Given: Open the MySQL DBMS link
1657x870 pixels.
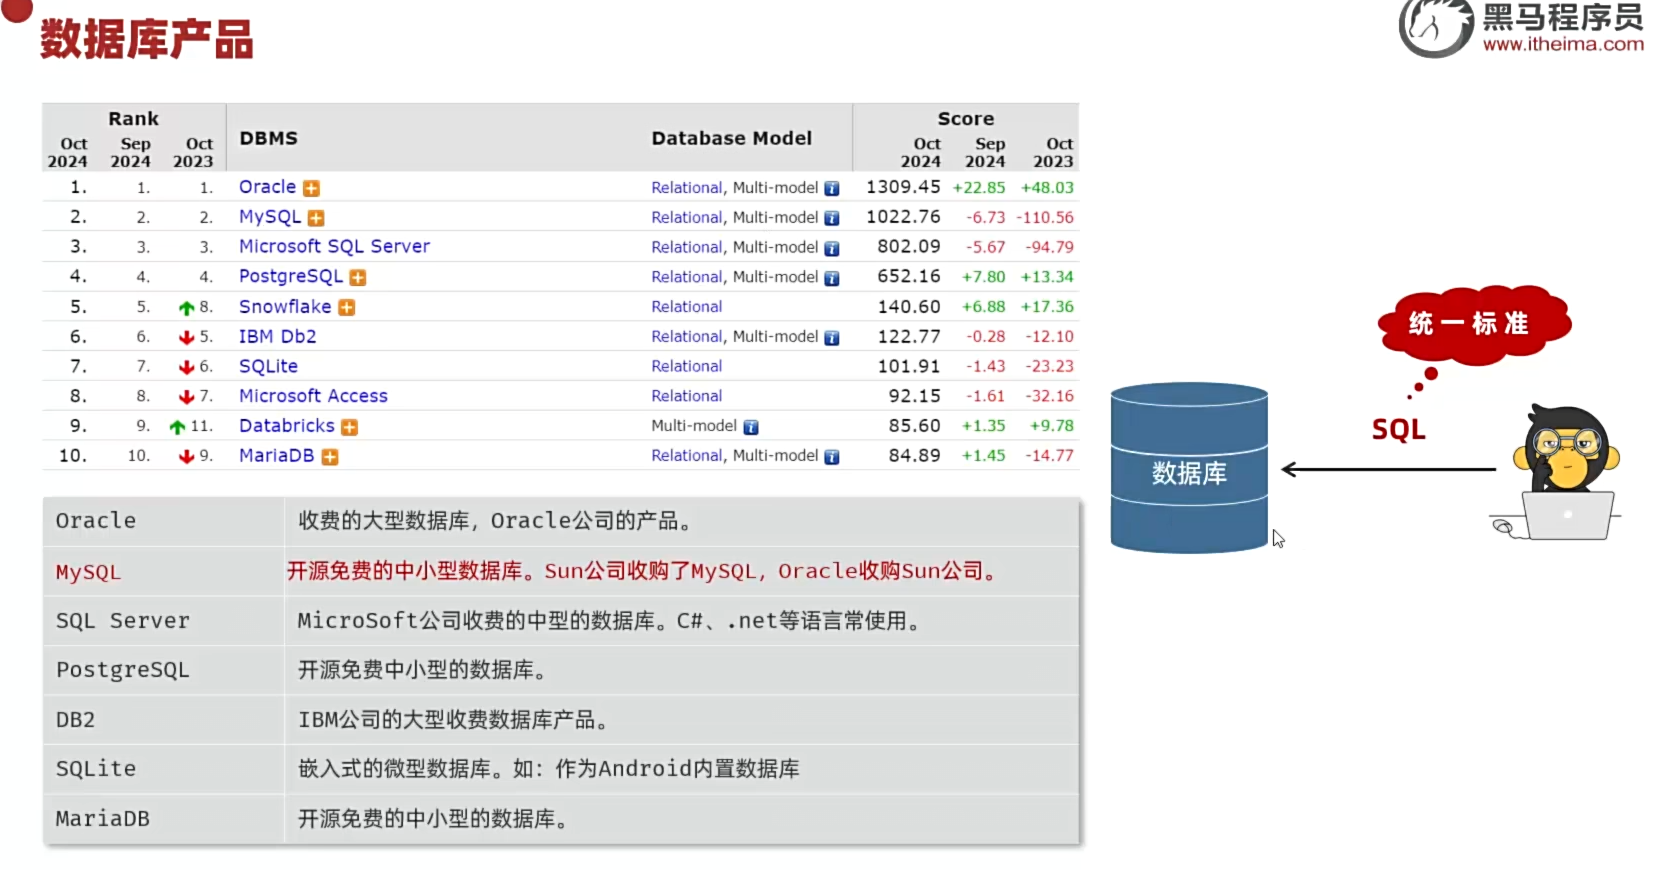Looking at the screenshot, I should pos(269,217).
